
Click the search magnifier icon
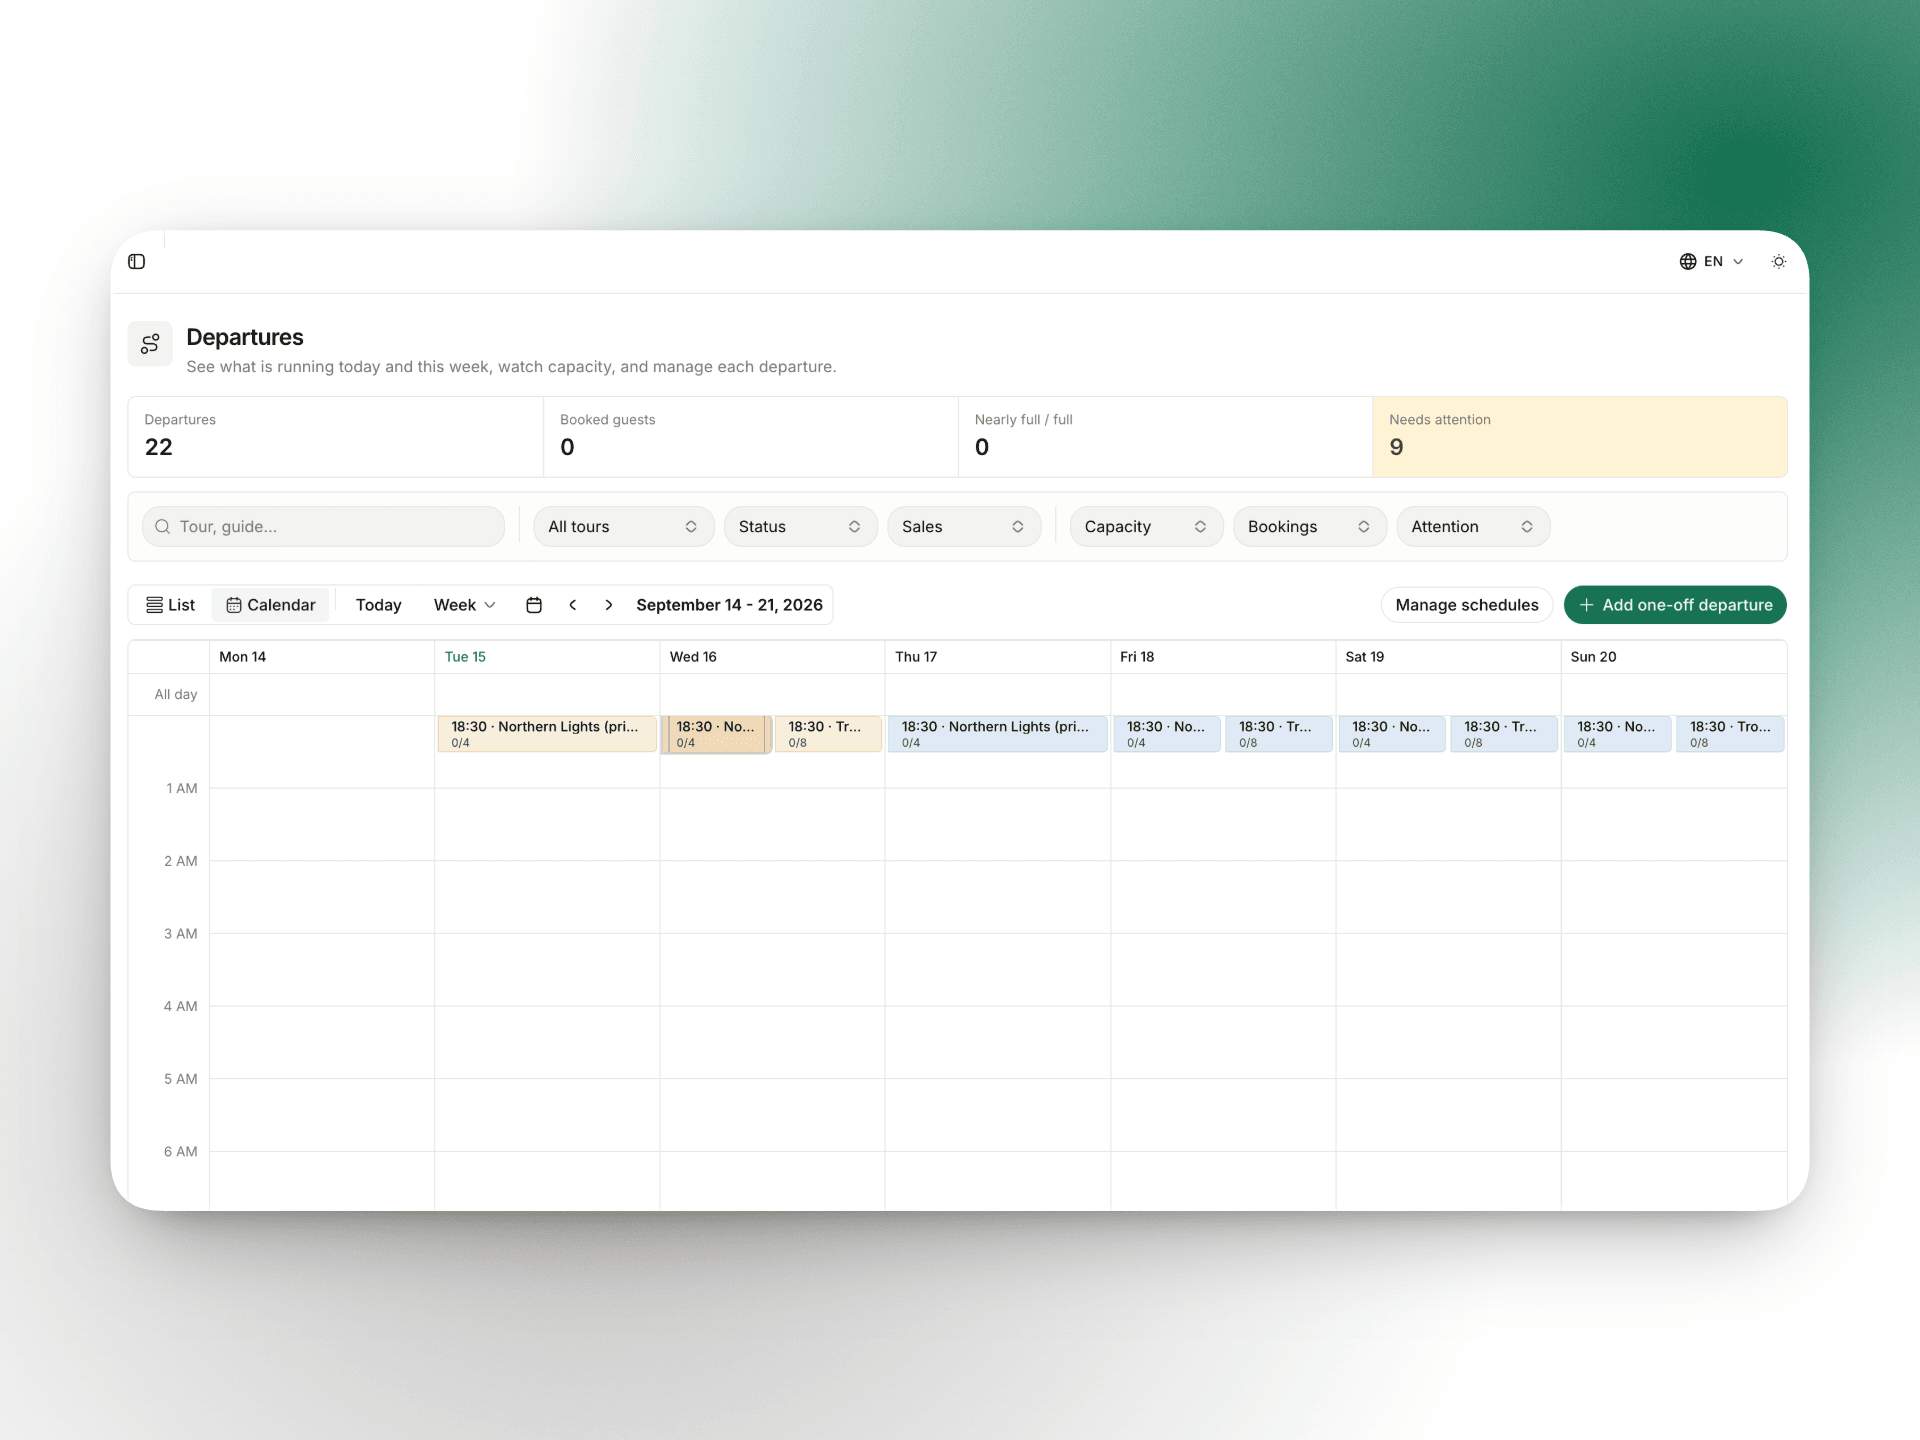coord(163,527)
